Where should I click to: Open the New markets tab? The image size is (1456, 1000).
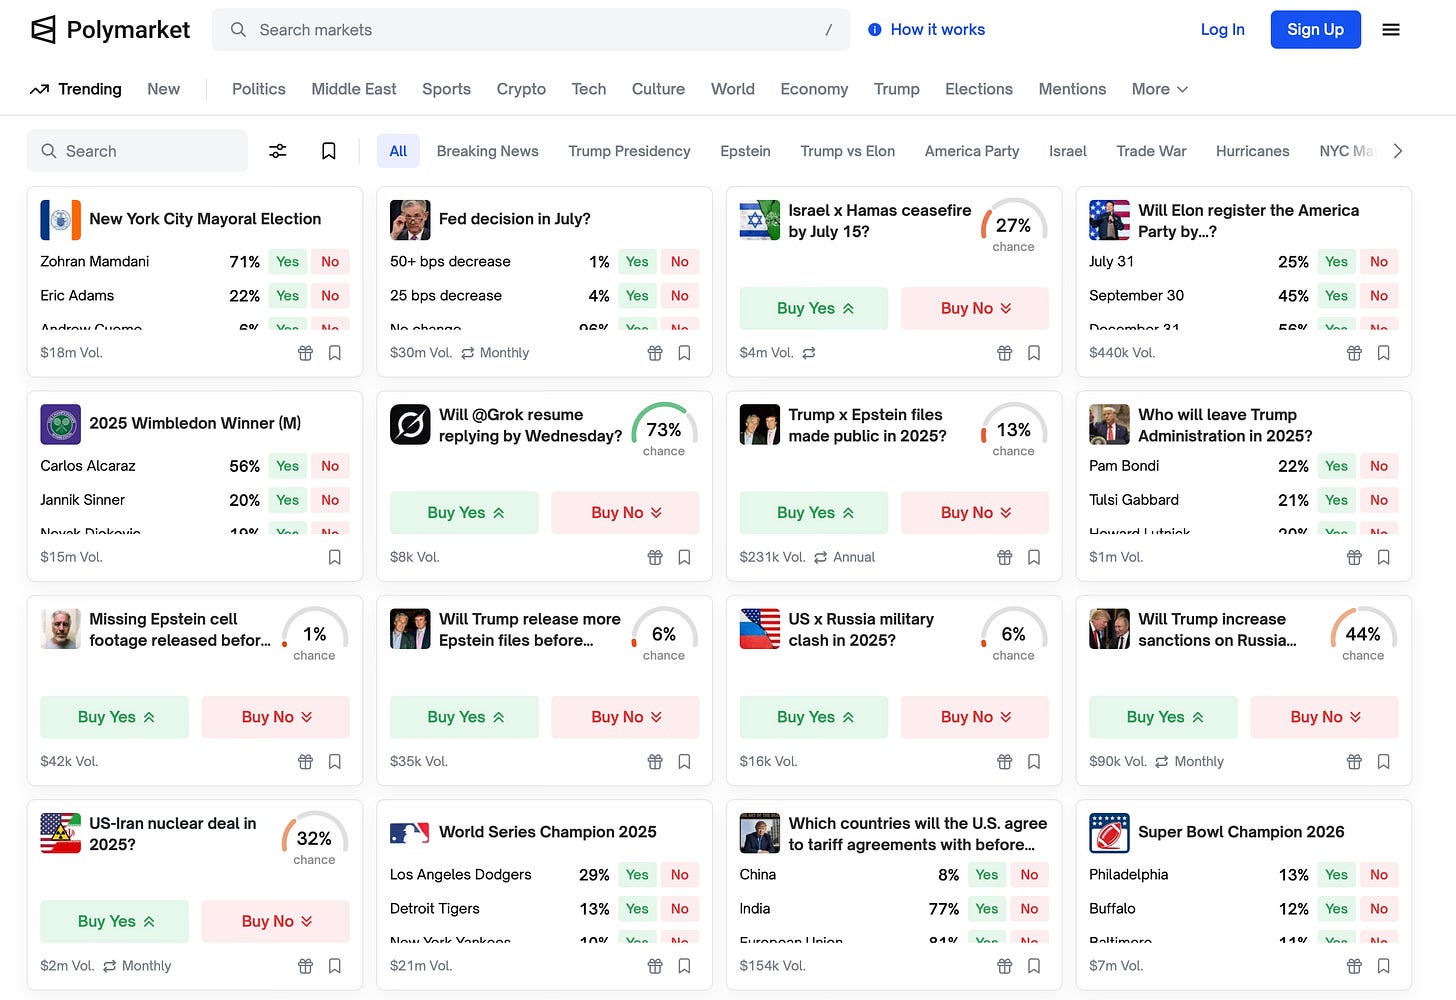164,89
